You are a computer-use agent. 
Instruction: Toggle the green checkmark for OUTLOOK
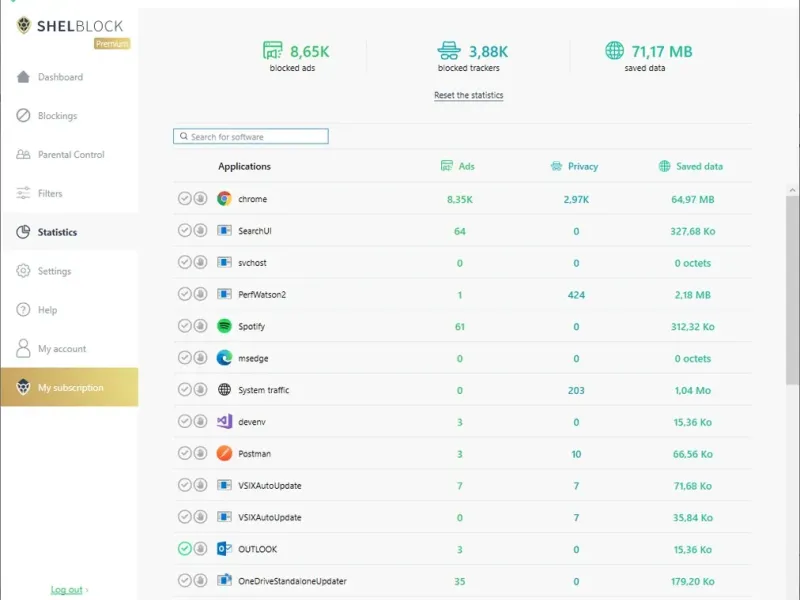click(x=184, y=549)
